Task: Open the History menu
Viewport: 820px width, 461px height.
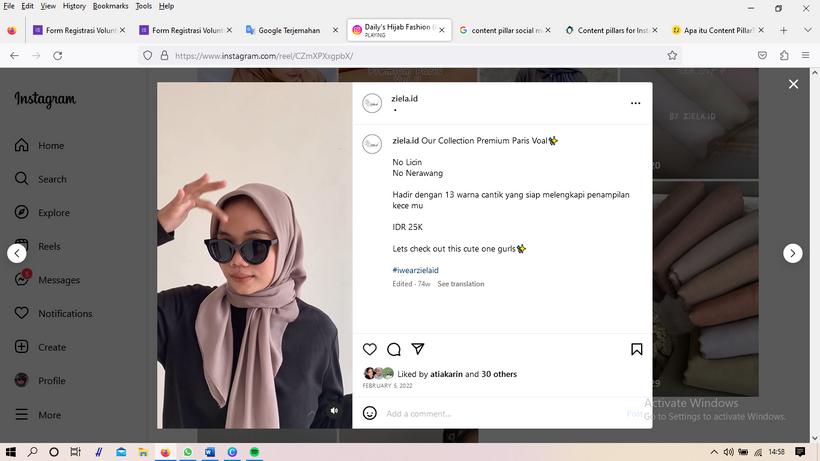Action: [x=74, y=6]
